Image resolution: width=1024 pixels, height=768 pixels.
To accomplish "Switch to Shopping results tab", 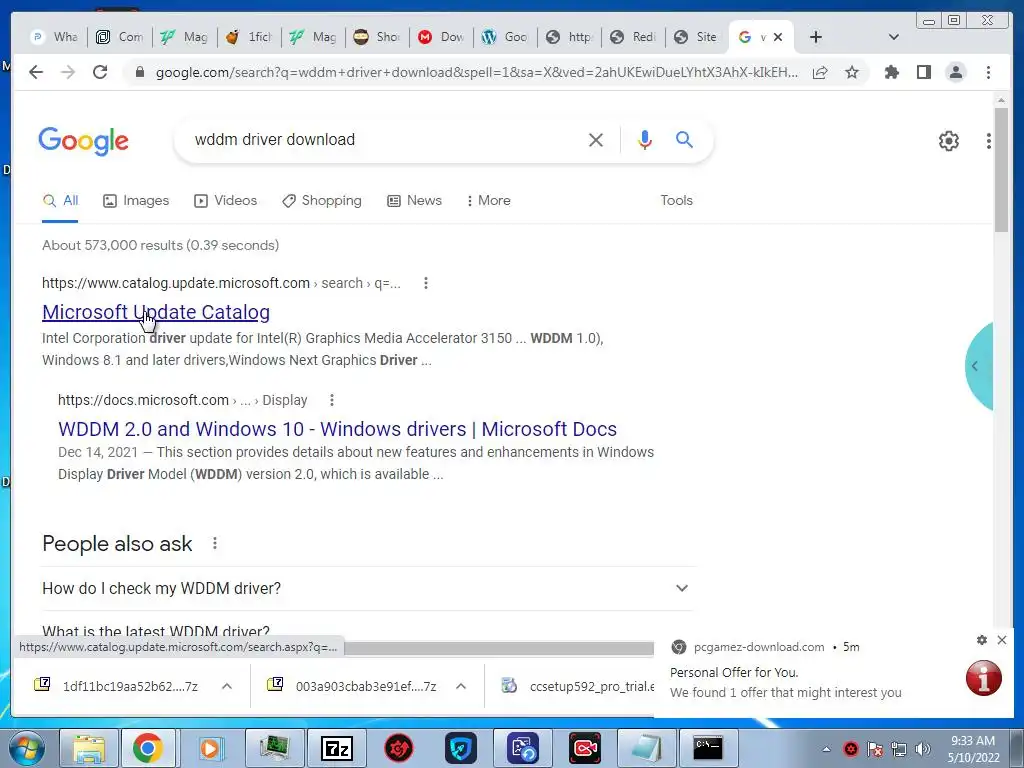I will point(322,200).
